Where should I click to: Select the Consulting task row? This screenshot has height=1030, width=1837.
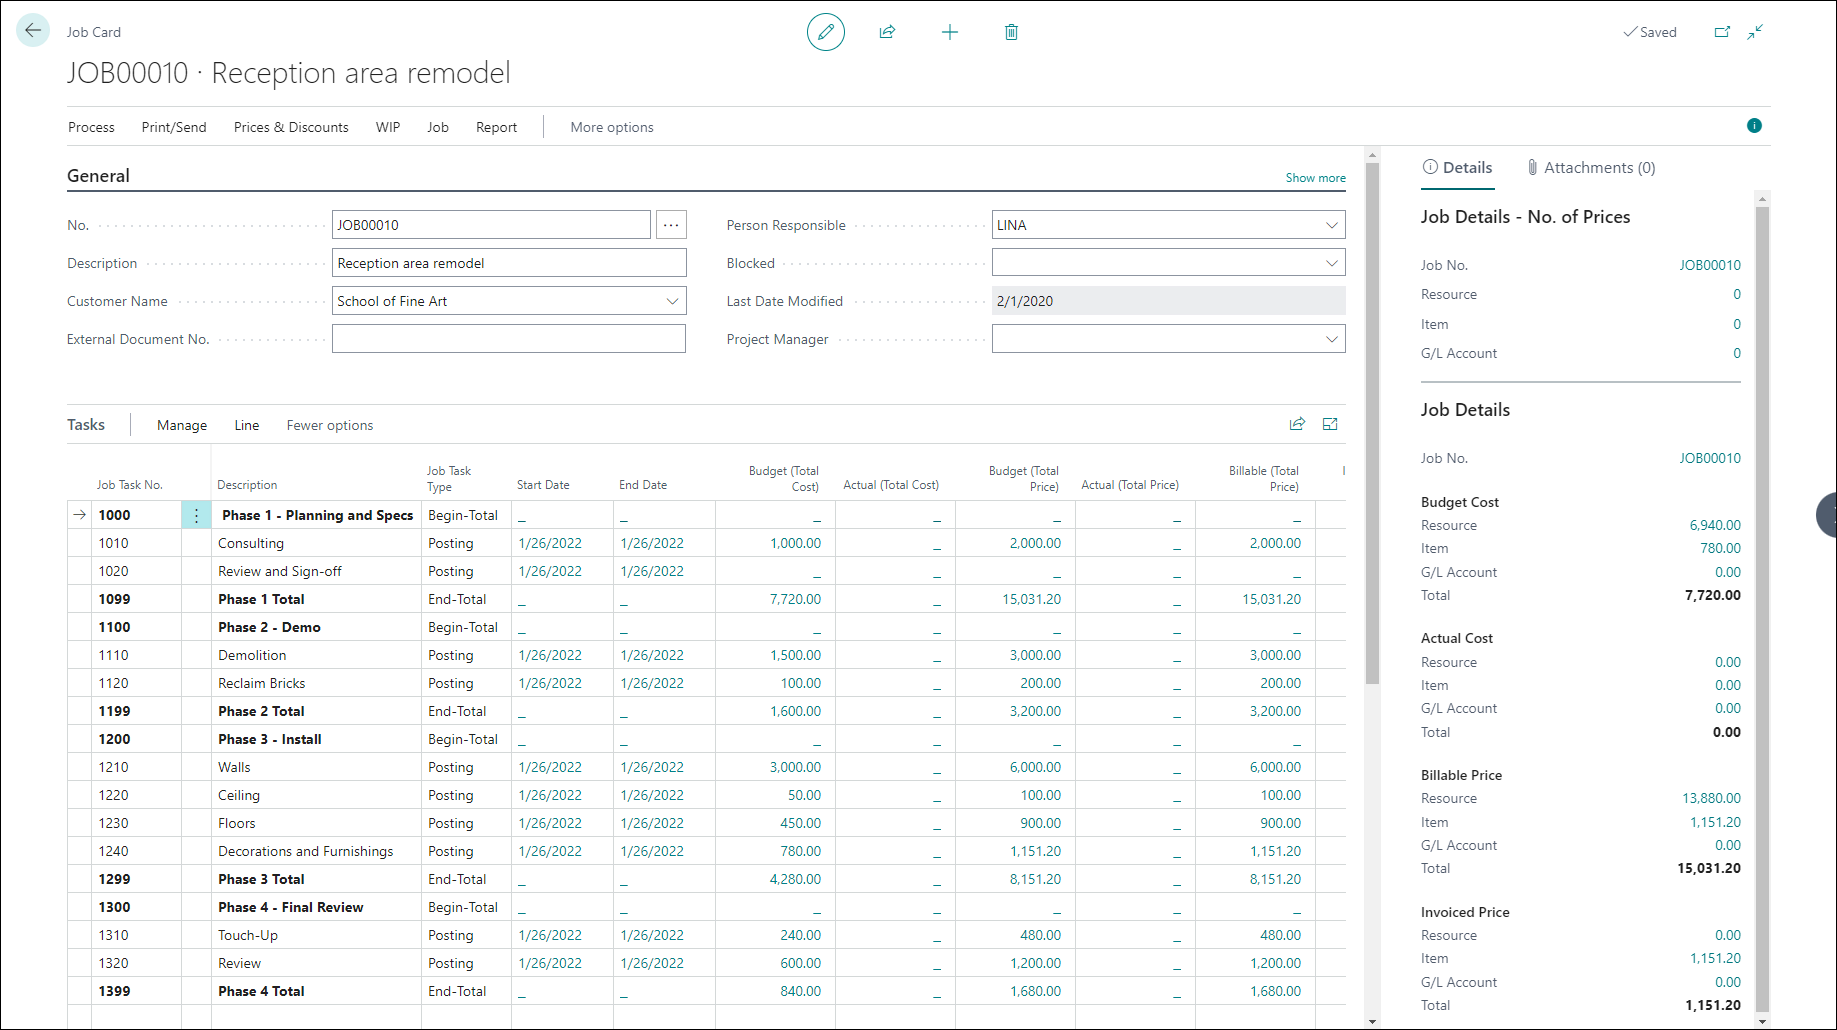(706, 543)
